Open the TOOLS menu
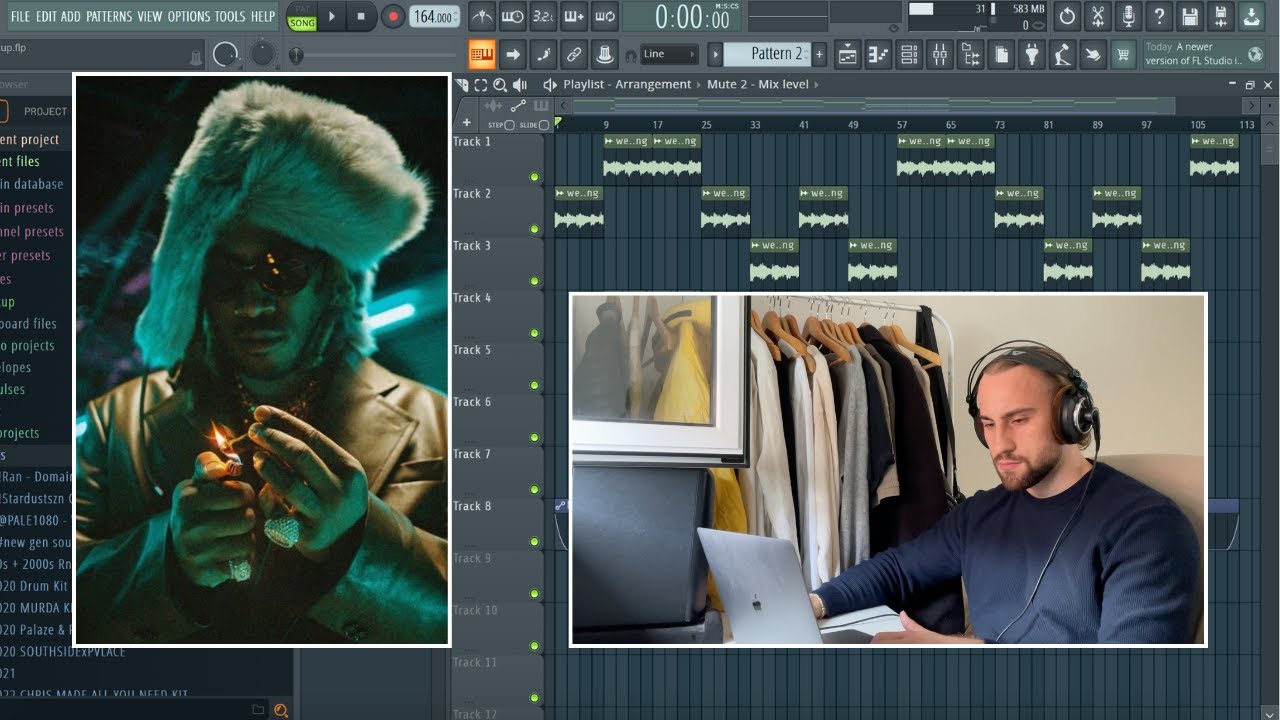The height and width of the screenshot is (720, 1280). tap(230, 16)
